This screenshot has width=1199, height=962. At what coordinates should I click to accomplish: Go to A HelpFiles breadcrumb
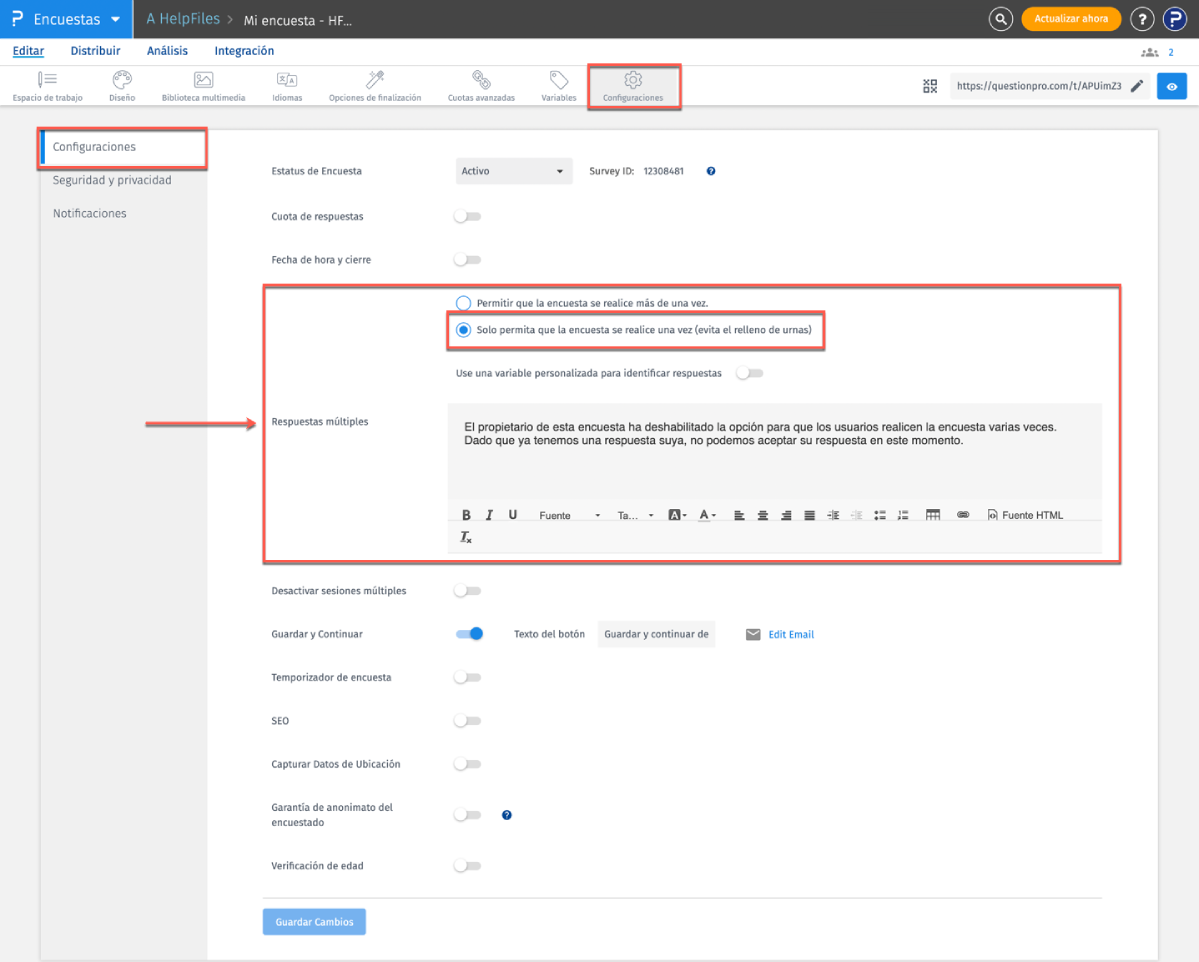183,19
